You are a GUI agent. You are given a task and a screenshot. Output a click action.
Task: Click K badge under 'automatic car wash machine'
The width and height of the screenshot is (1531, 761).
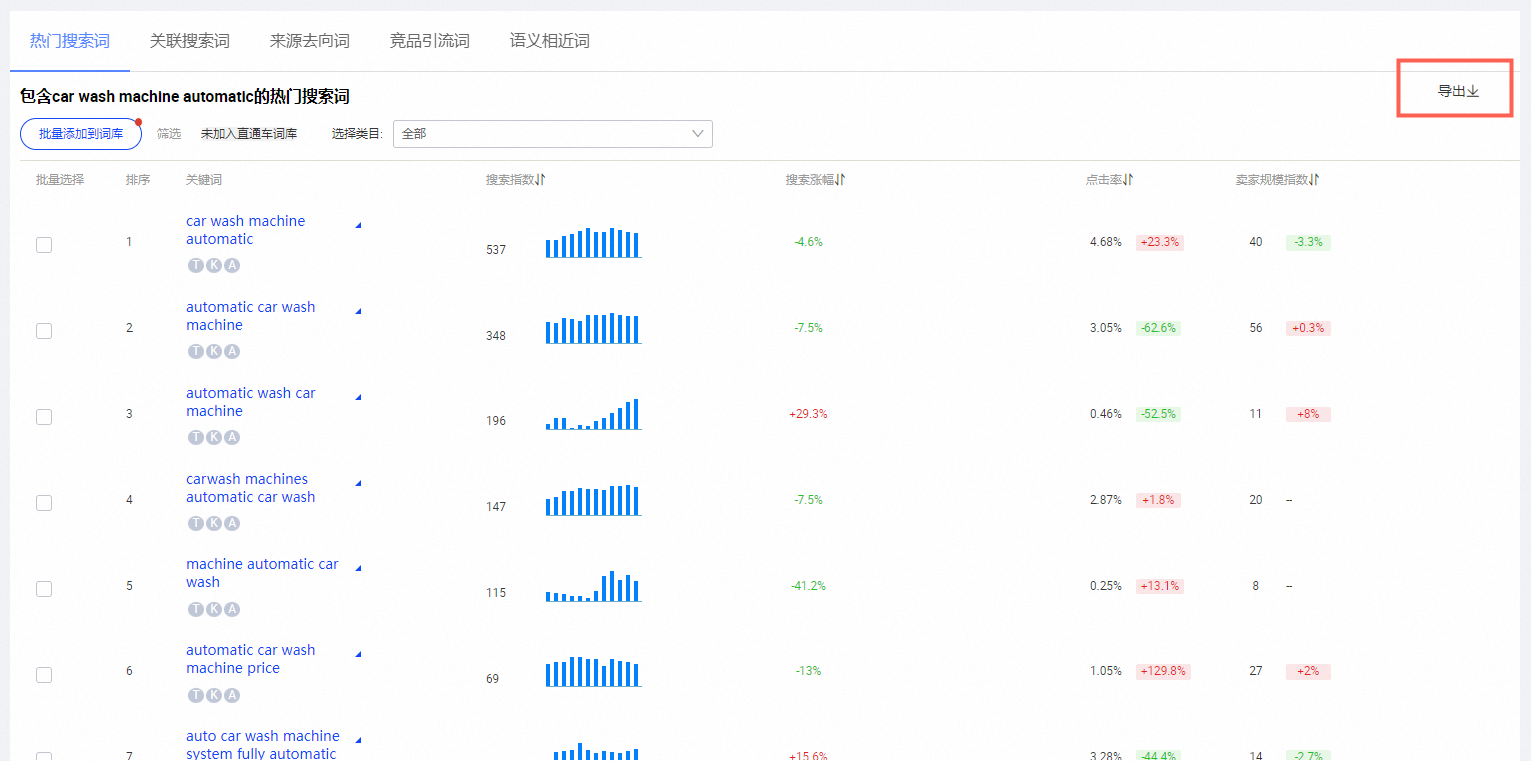point(214,352)
